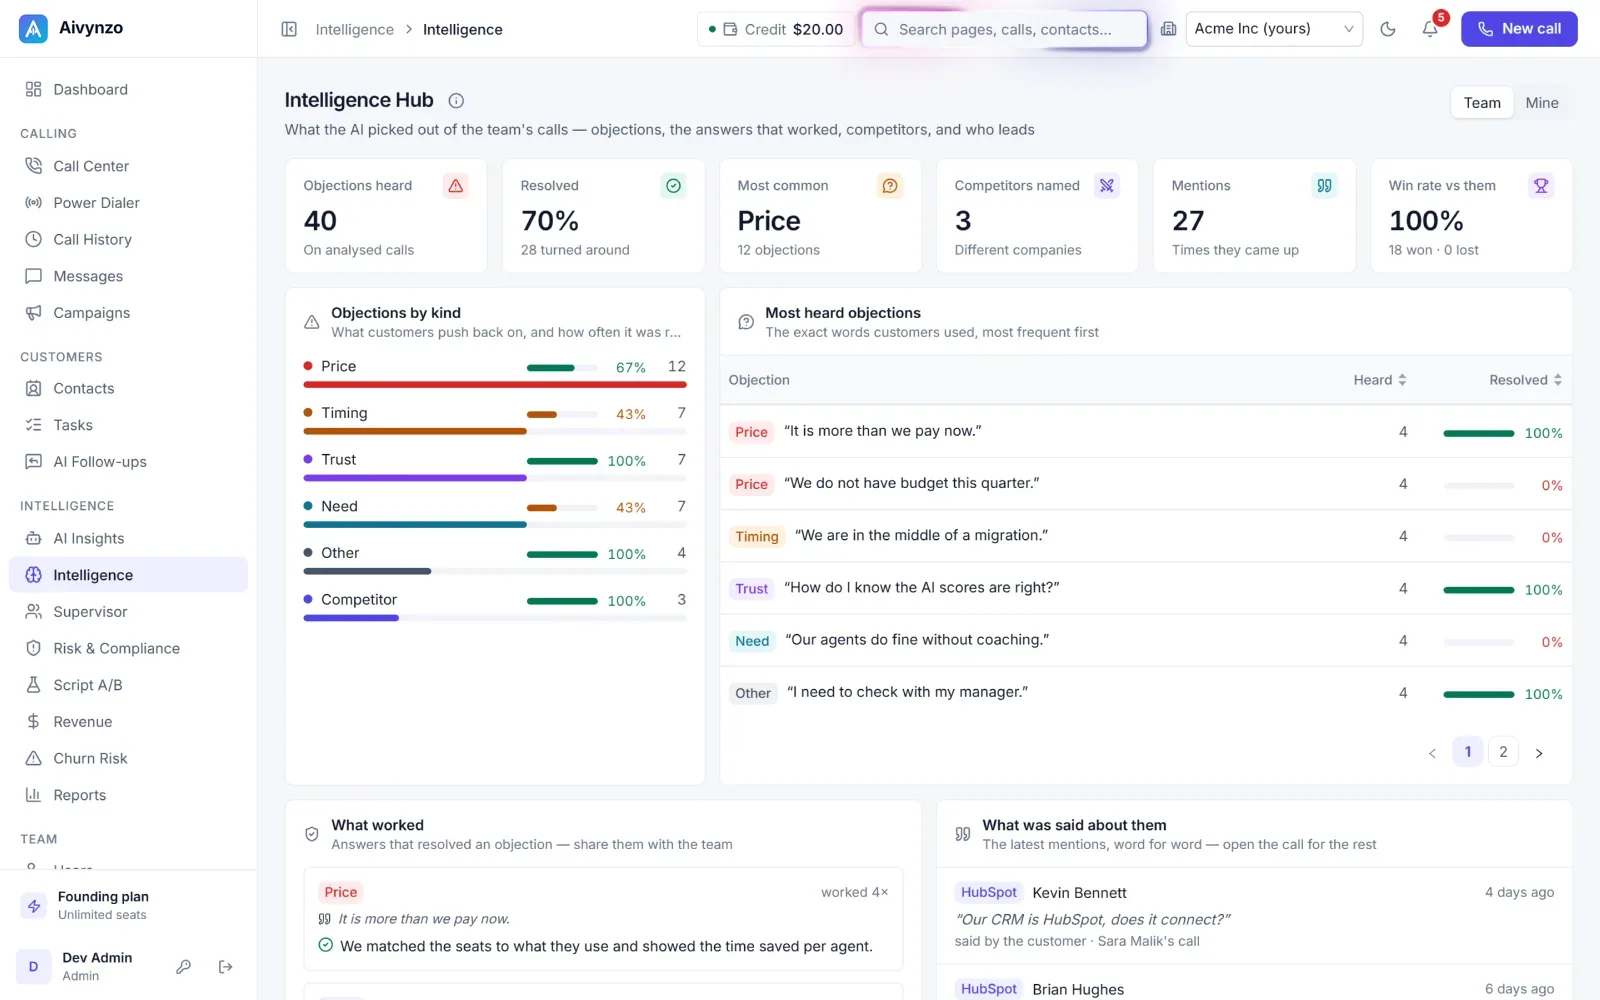Click the Intelligence brain icon in sidebar

pyautogui.click(x=33, y=575)
